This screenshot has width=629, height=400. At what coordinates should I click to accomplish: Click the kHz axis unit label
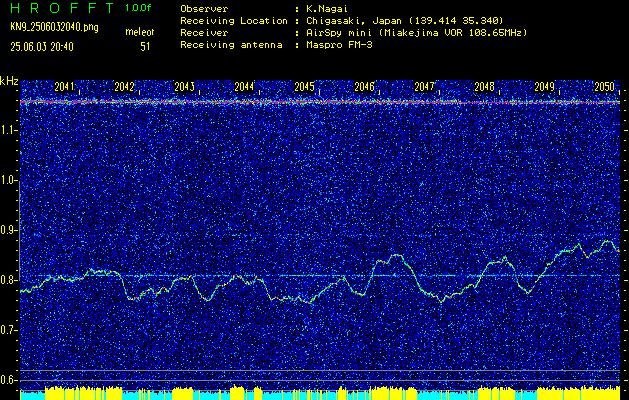pyautogui.click(x=9, y=81)
